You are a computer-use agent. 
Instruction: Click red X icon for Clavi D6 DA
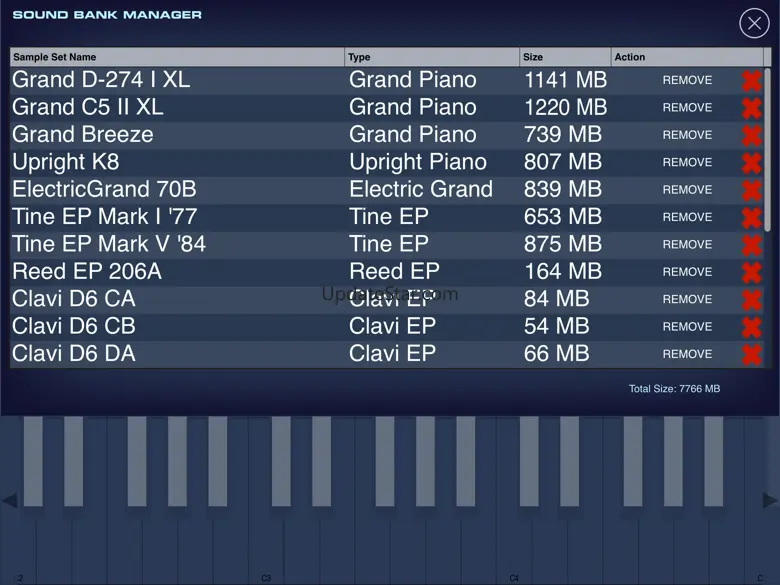(751, 354)
